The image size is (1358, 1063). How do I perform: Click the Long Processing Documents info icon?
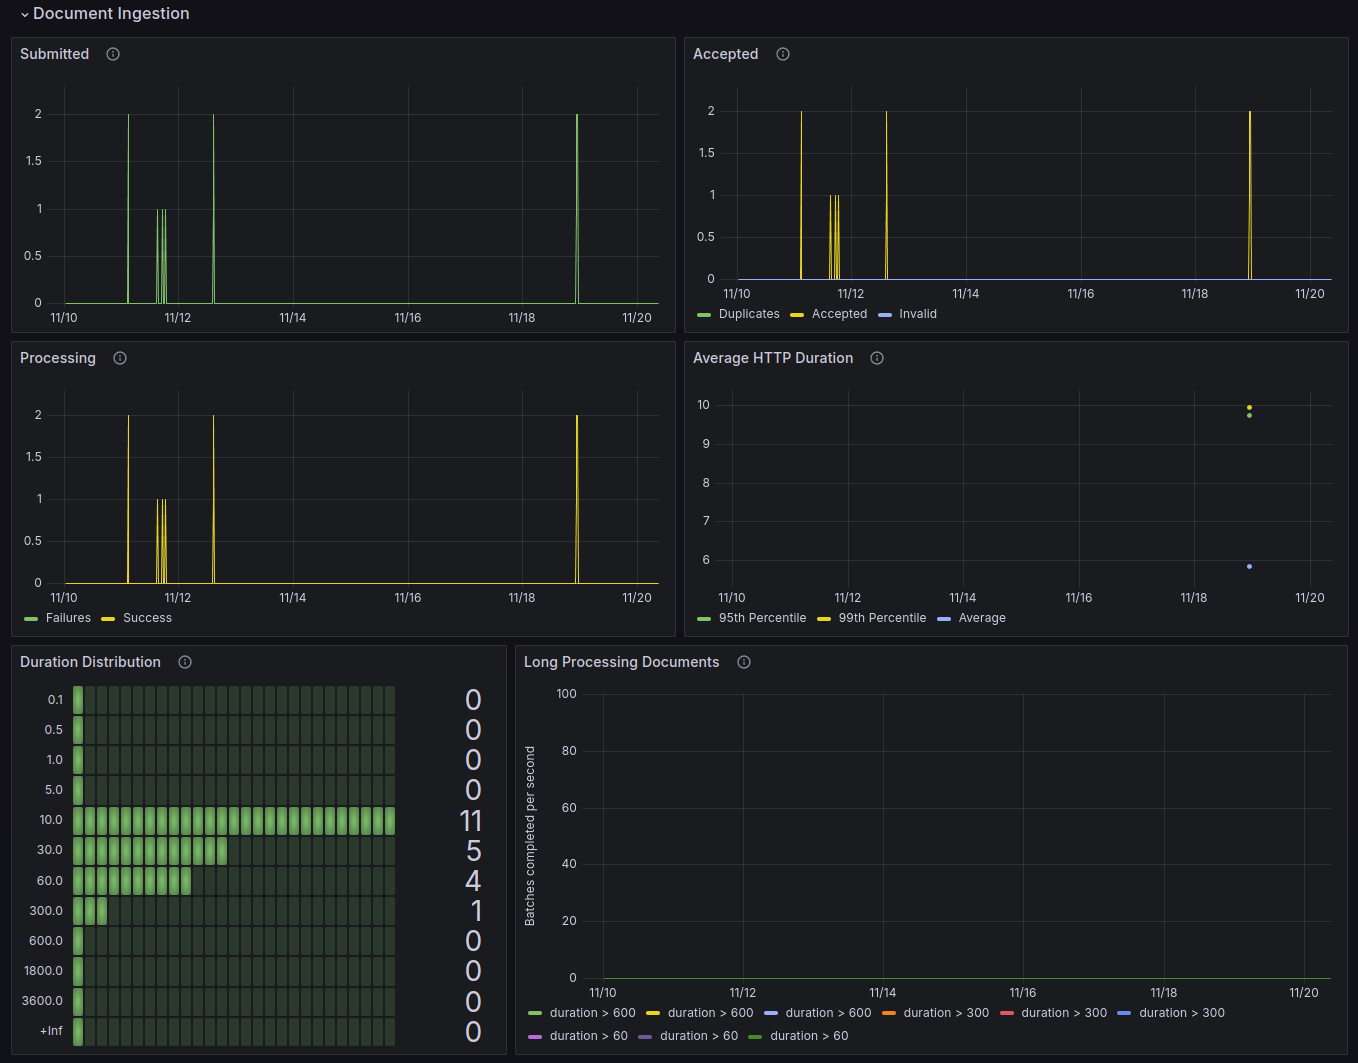pos(744,662)
